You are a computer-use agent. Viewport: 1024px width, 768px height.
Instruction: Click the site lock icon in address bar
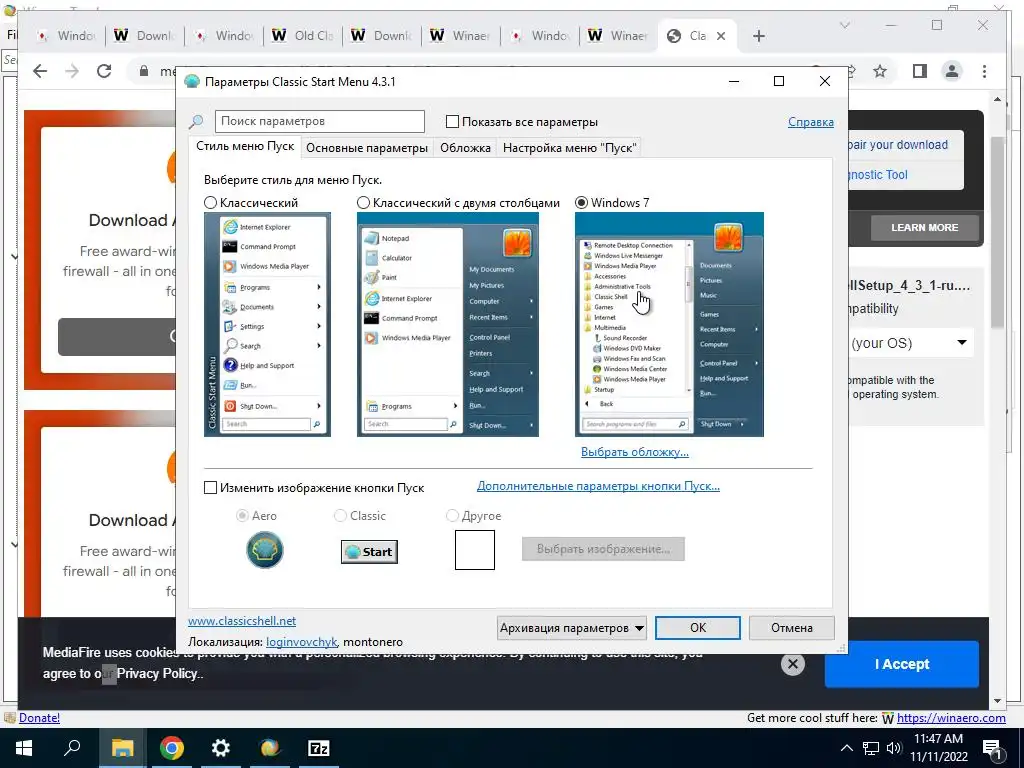tap(144, 71)
